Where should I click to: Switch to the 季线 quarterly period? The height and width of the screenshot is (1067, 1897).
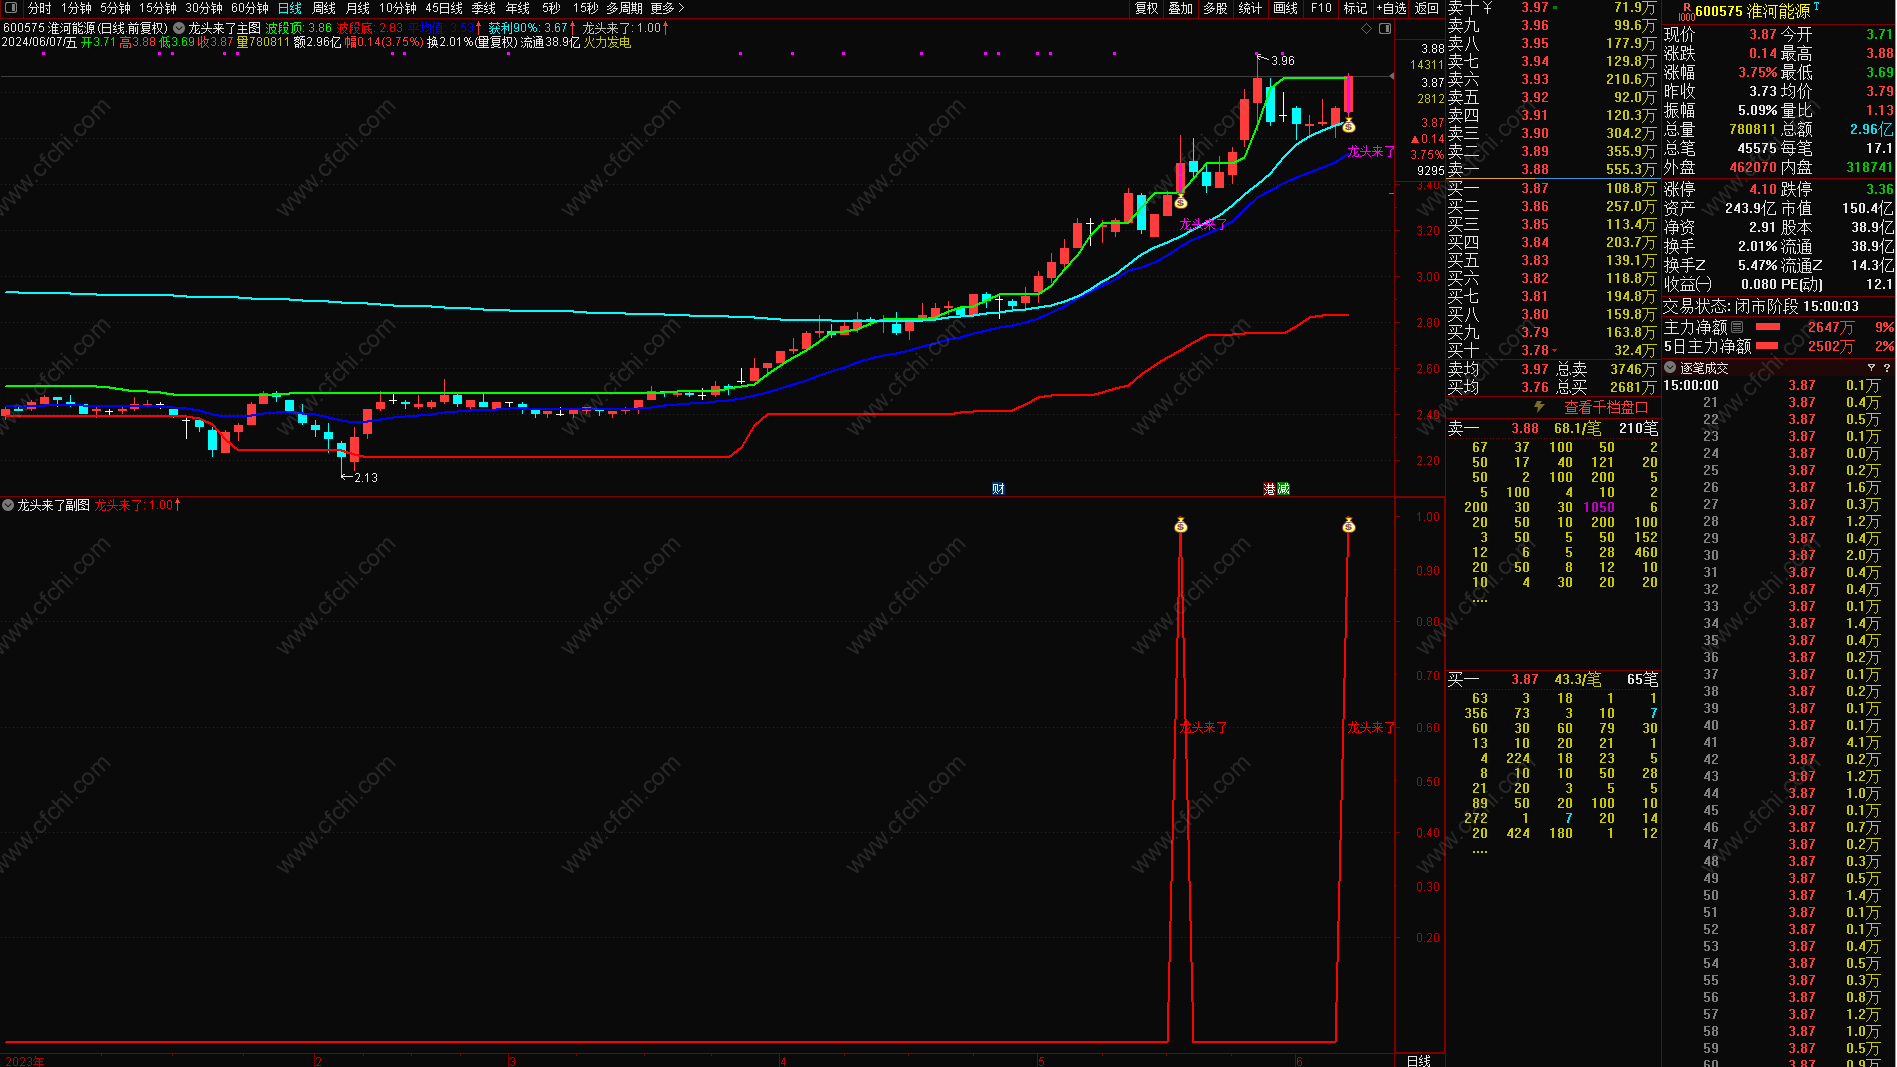tap(484, 8)
